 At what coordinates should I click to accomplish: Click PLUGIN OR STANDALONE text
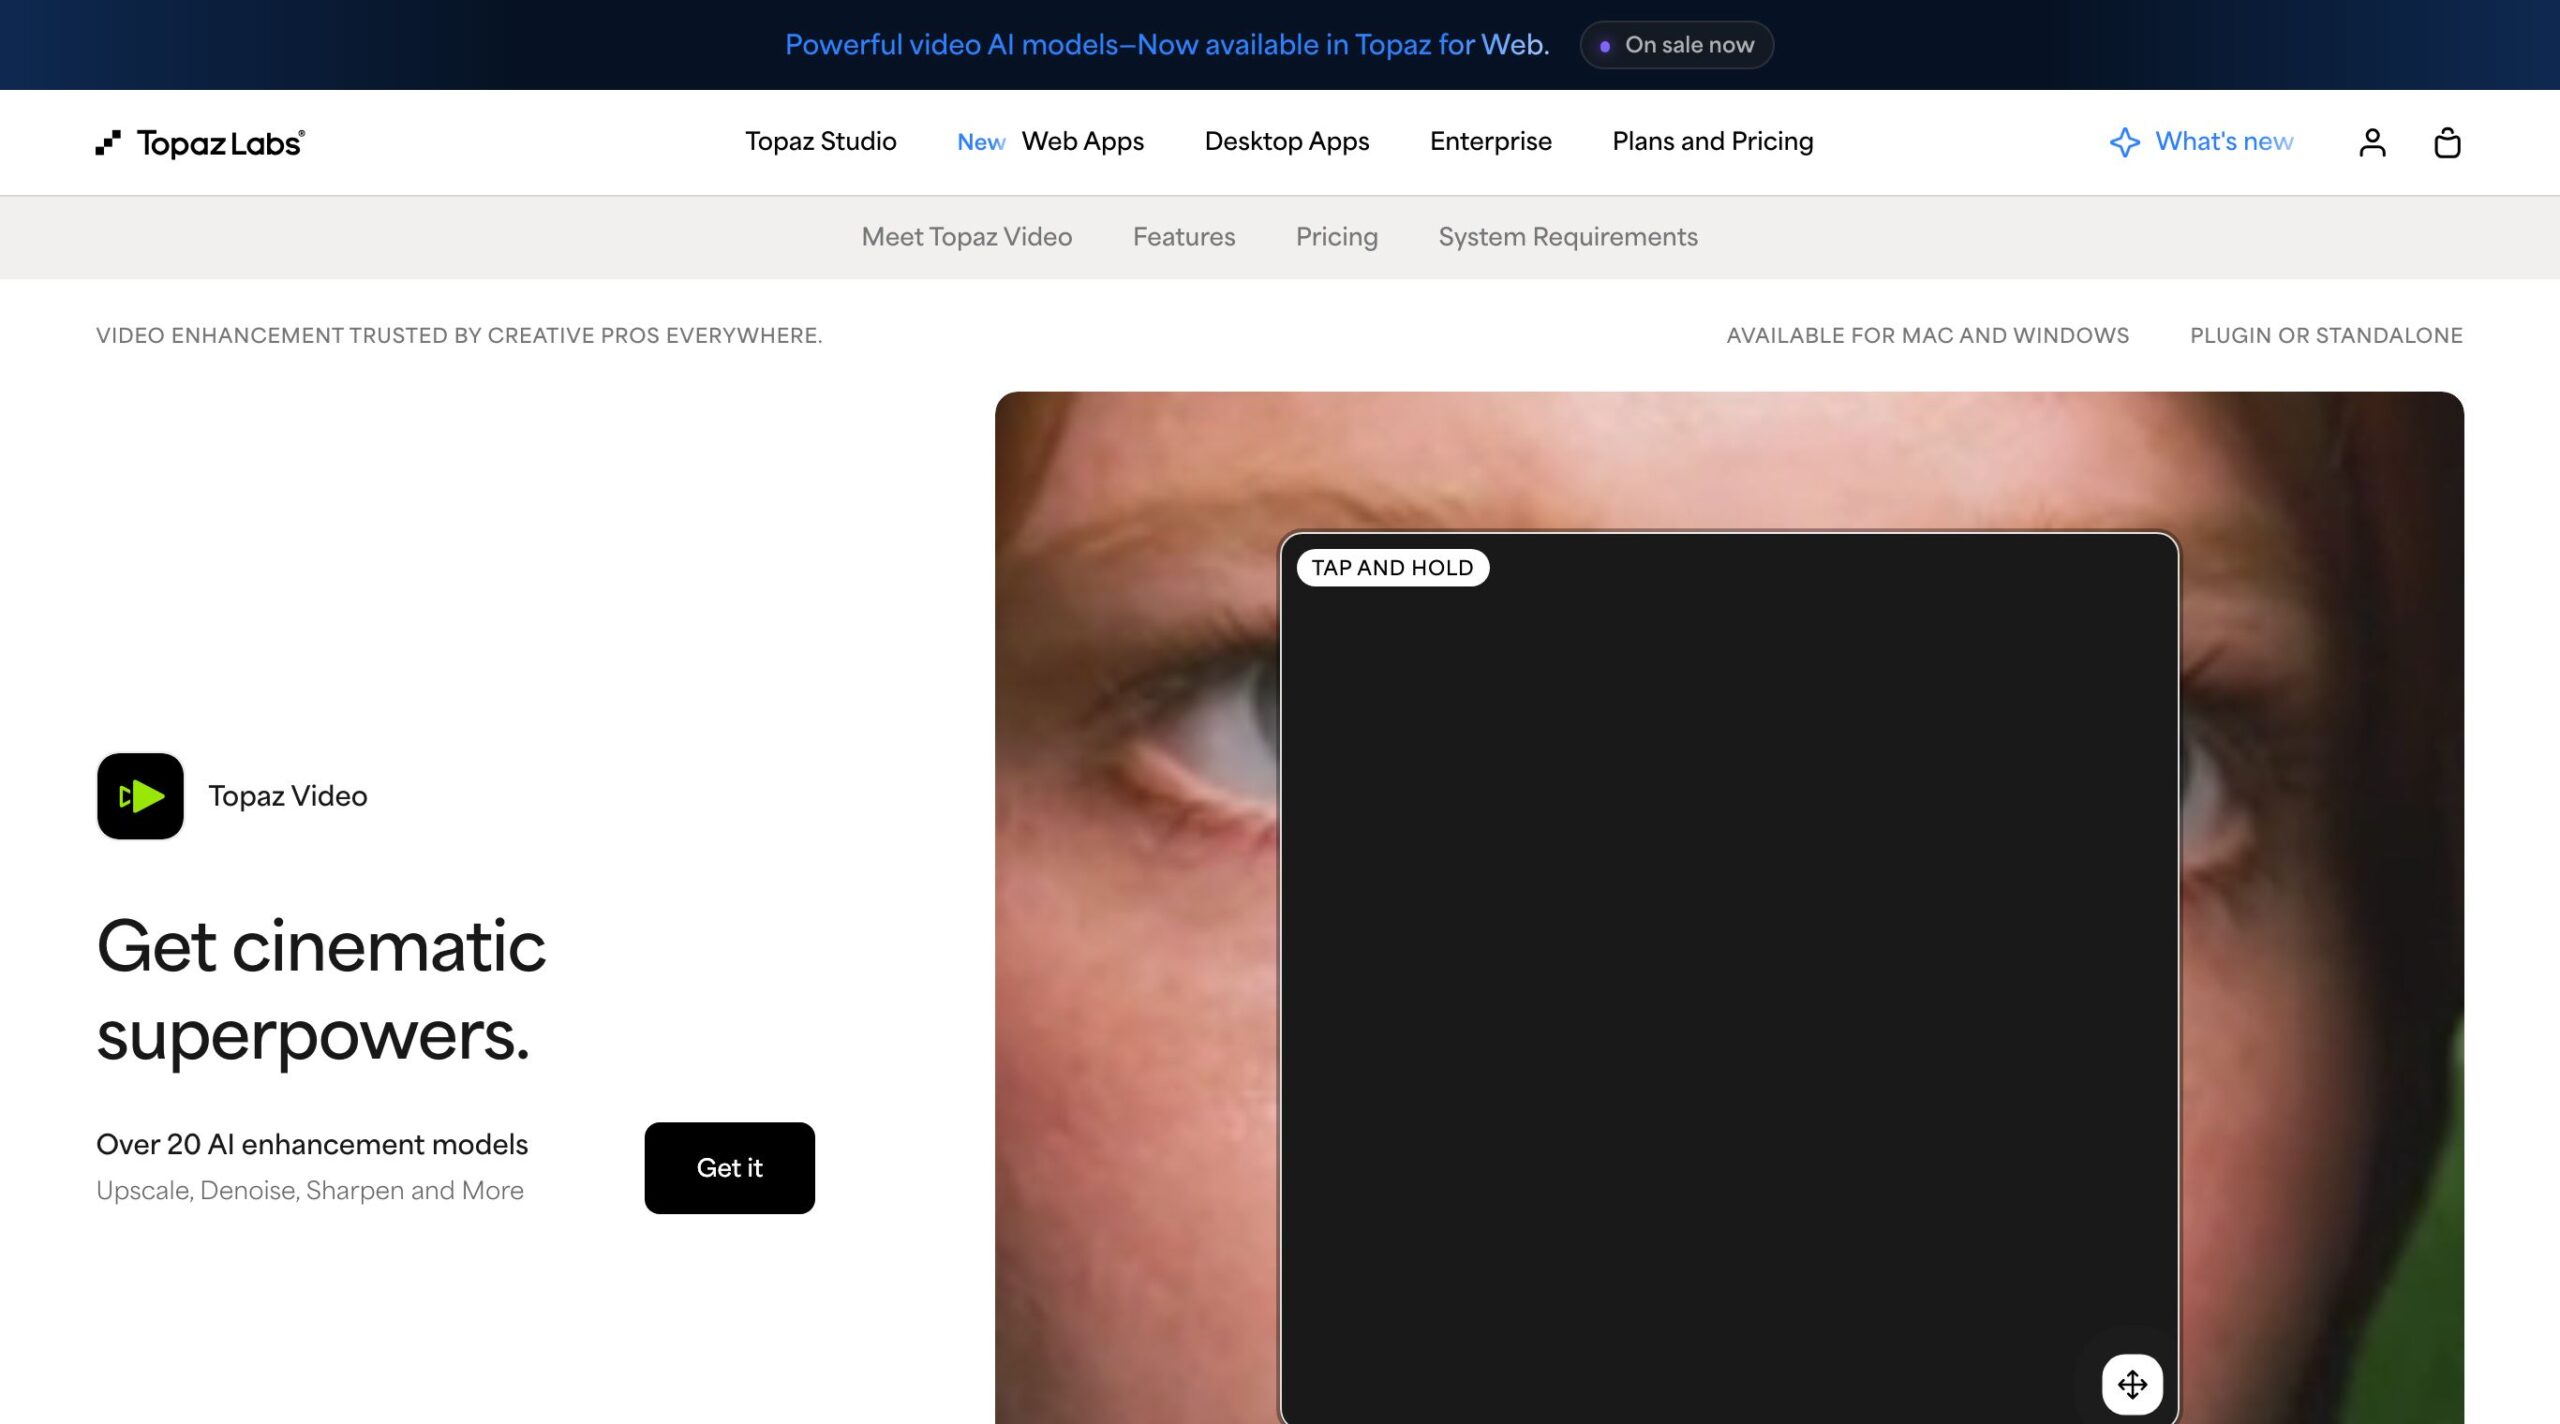(x=2326, y=335)
